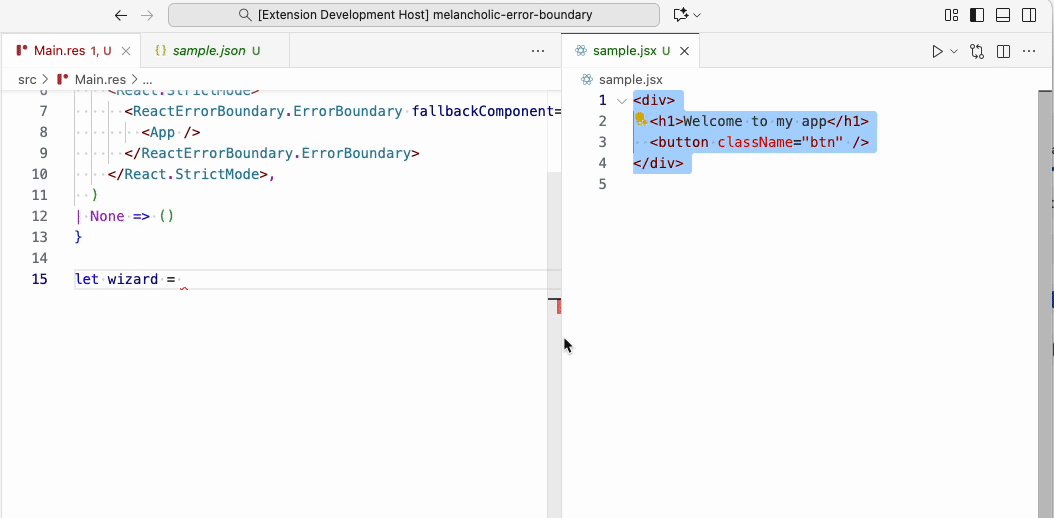Toggle the bottom panel
1054x518 pixels.
[x=1003, y=15]
